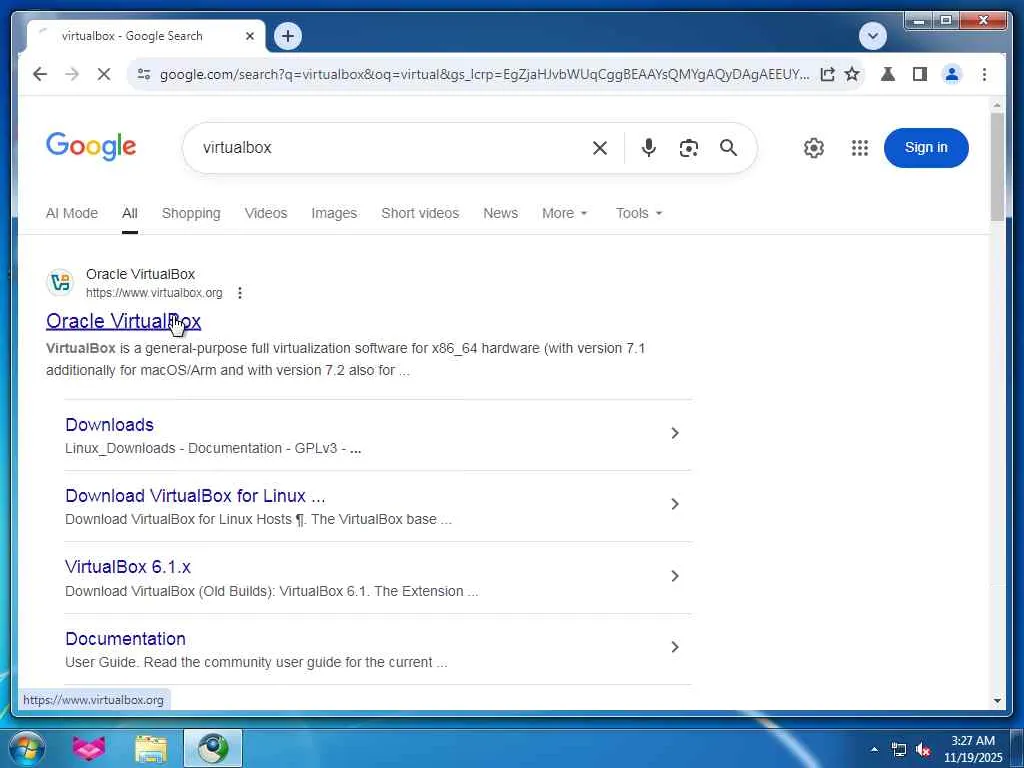Open Google quick settings gear
The image size is (1024, 768).
coord(813,148)
